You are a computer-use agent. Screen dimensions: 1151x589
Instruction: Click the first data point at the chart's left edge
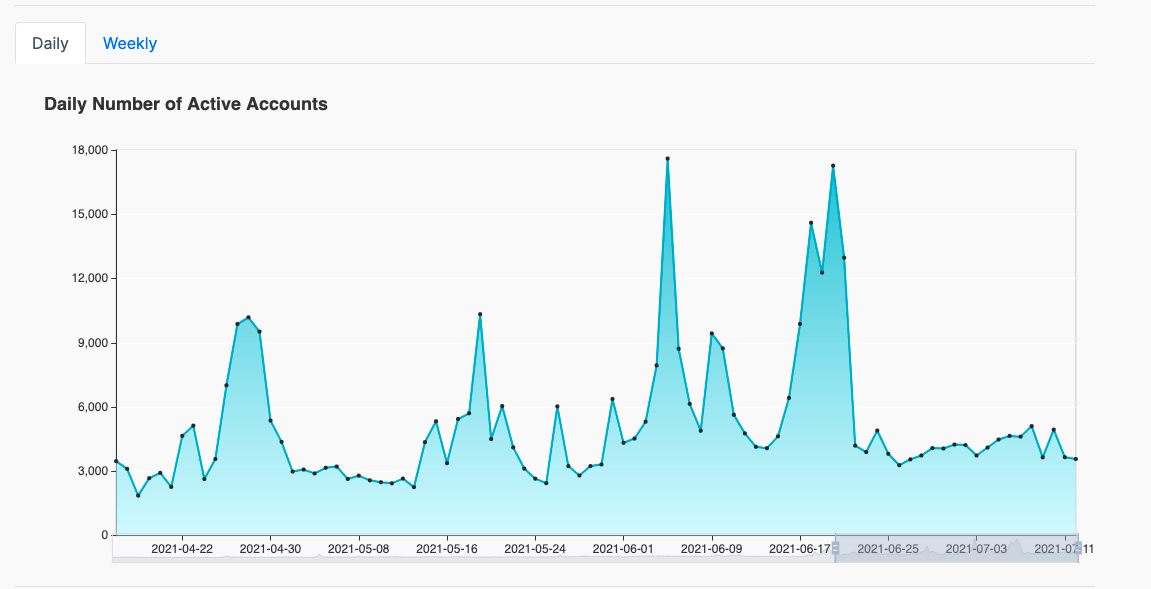pos(116,460)
